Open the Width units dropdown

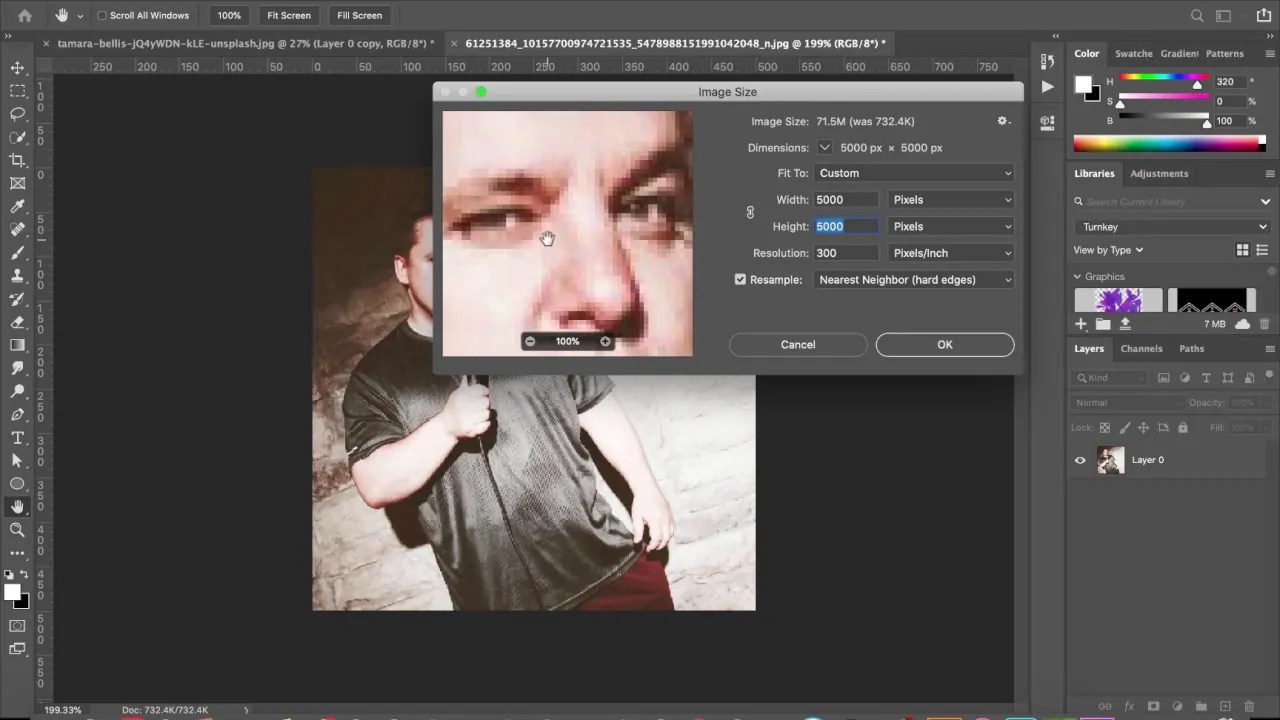(950, 199)
